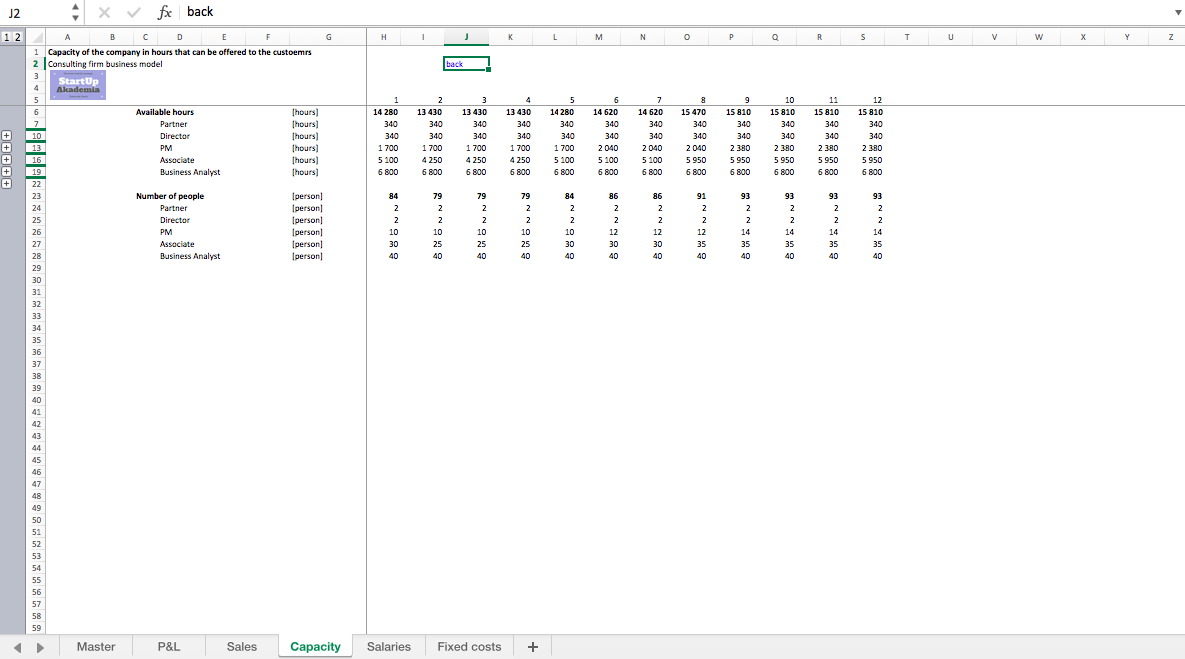Click the plus icon to add a new sheet
1185x659 pixels.
point(532,646)
